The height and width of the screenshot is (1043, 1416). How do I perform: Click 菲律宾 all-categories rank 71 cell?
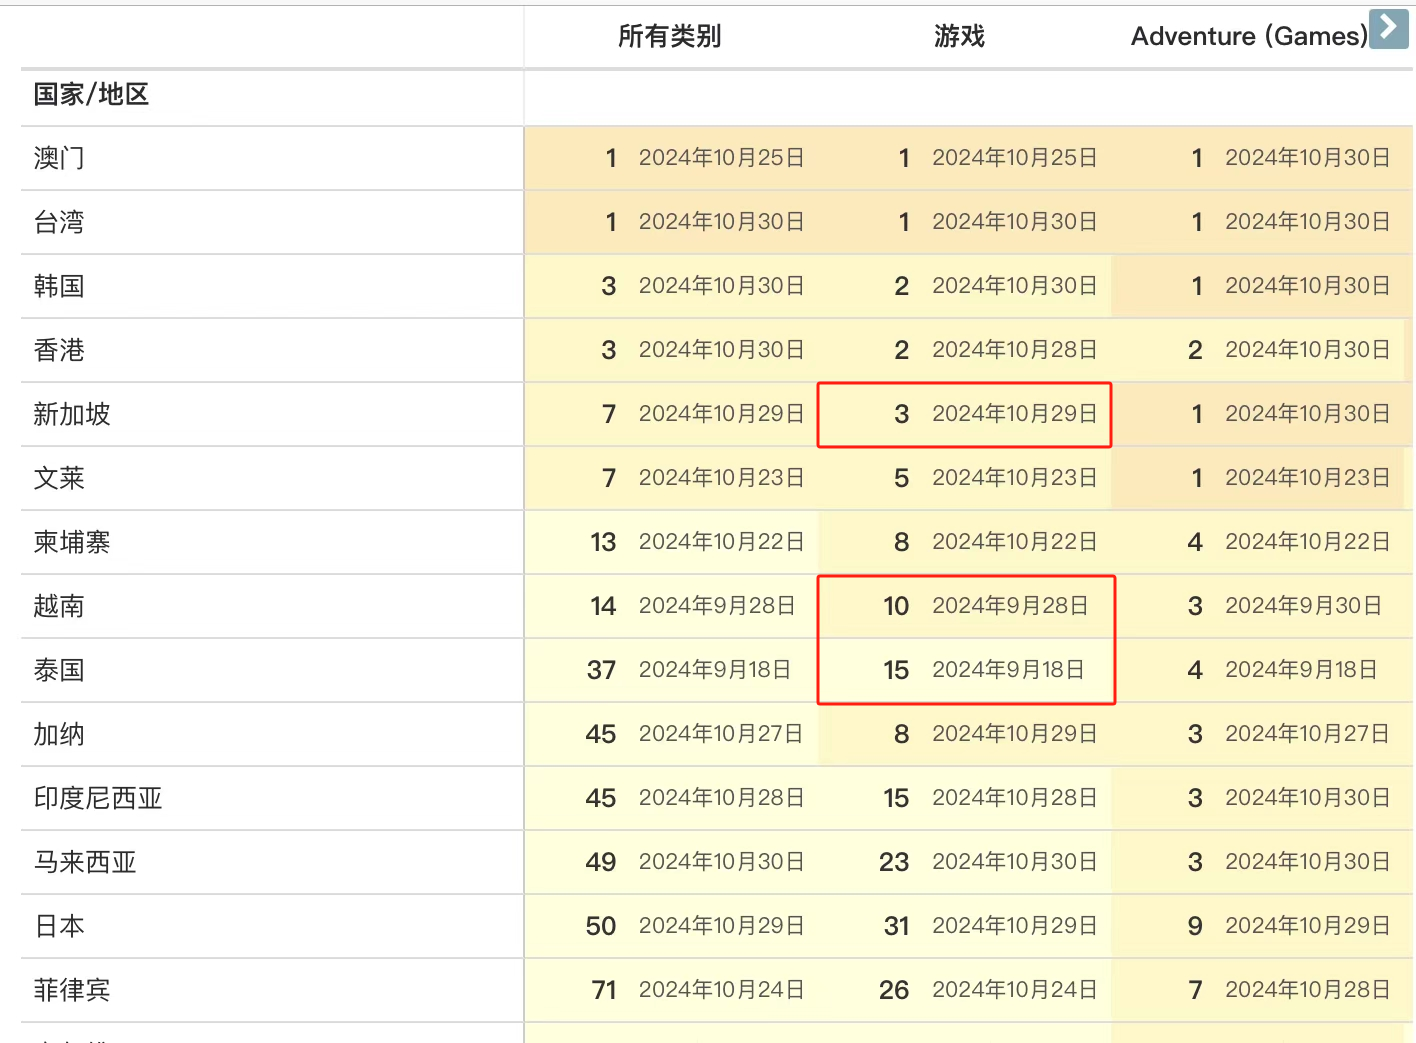coord(671,990)
